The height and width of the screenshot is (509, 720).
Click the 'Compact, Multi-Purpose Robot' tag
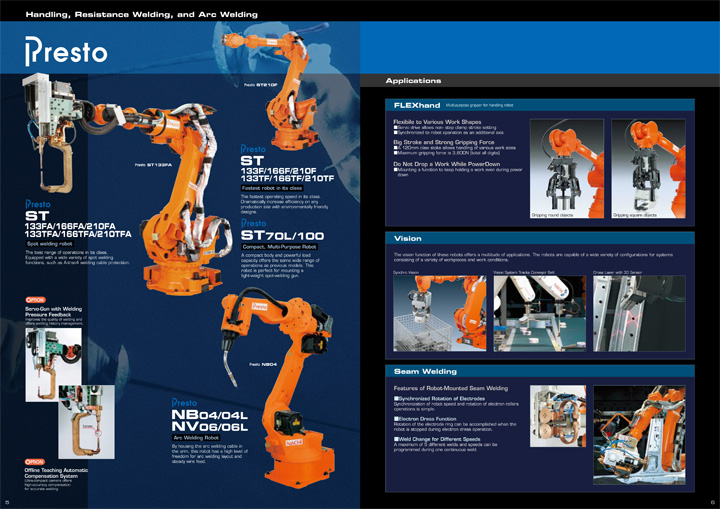pos(279,247)
